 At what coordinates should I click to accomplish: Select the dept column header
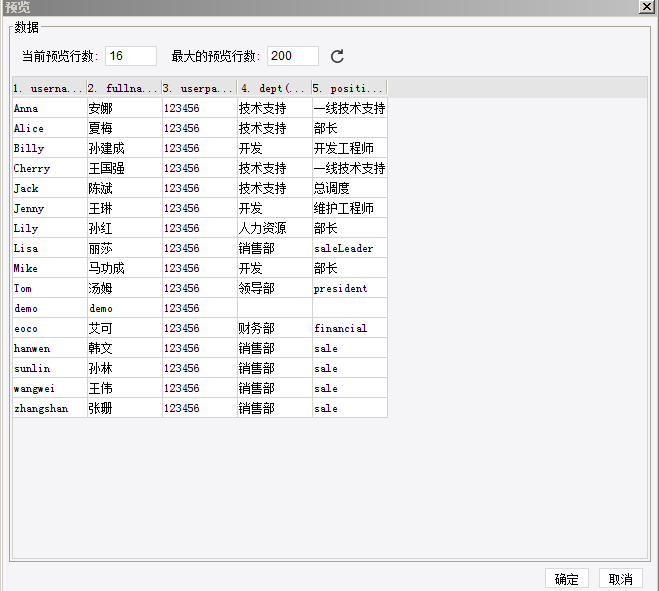click(x=274, y=88)
